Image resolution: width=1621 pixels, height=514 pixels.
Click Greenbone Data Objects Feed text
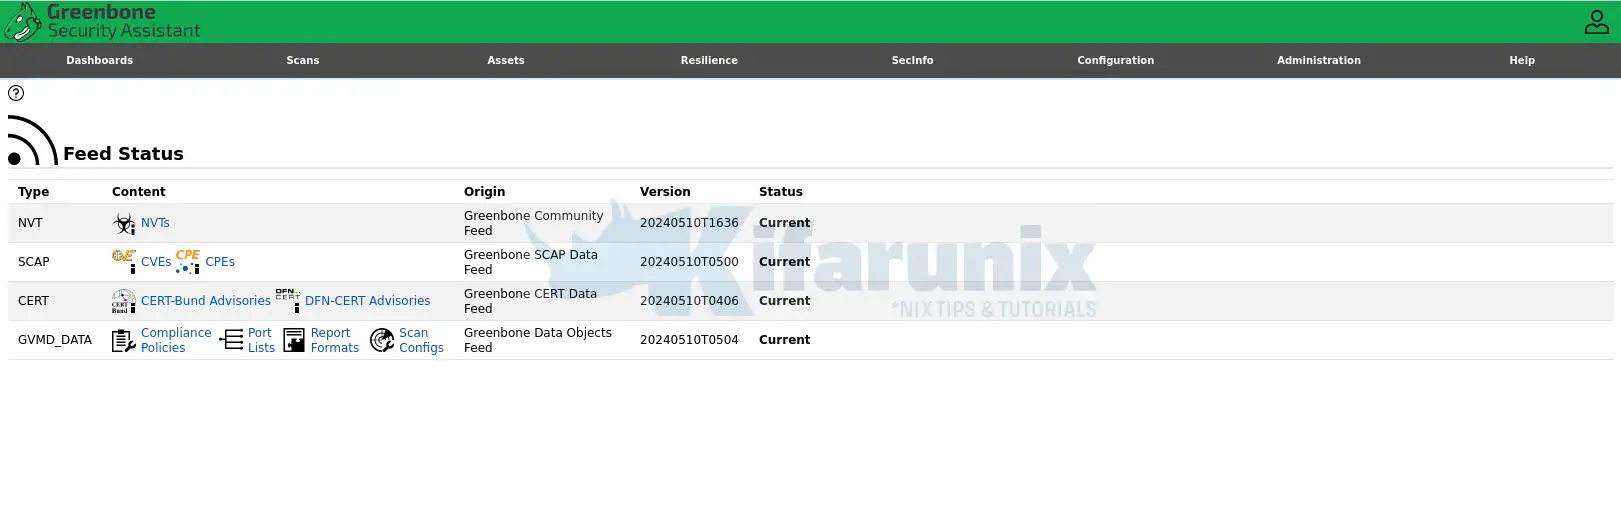[x=537, y=340]
